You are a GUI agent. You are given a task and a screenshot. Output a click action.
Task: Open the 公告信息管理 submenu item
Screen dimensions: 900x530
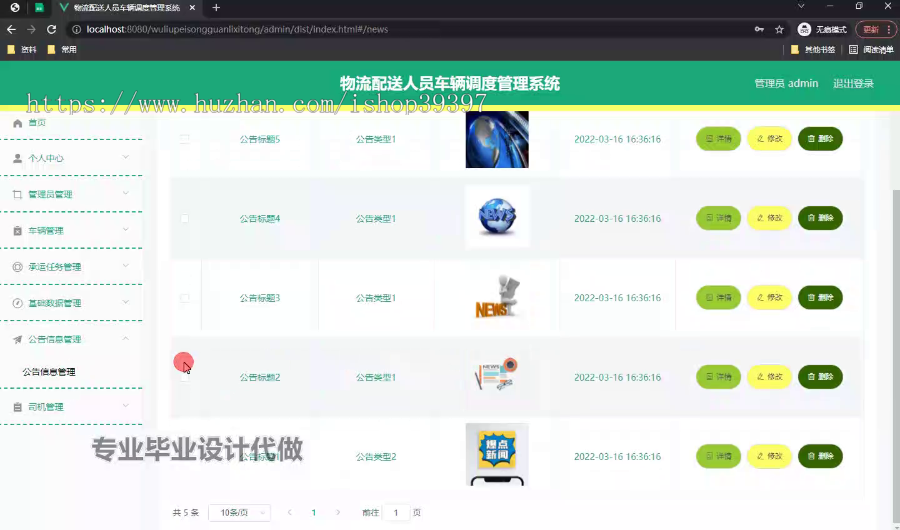pyautogui.click(x=49, y=372)
